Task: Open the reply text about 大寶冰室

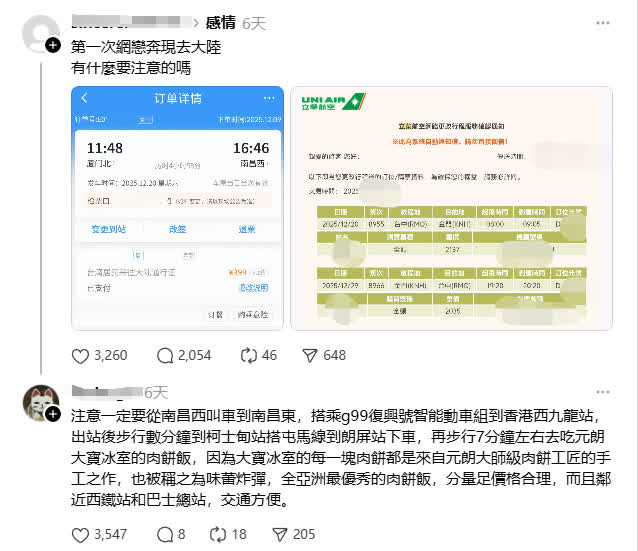Action: point(341,458)
